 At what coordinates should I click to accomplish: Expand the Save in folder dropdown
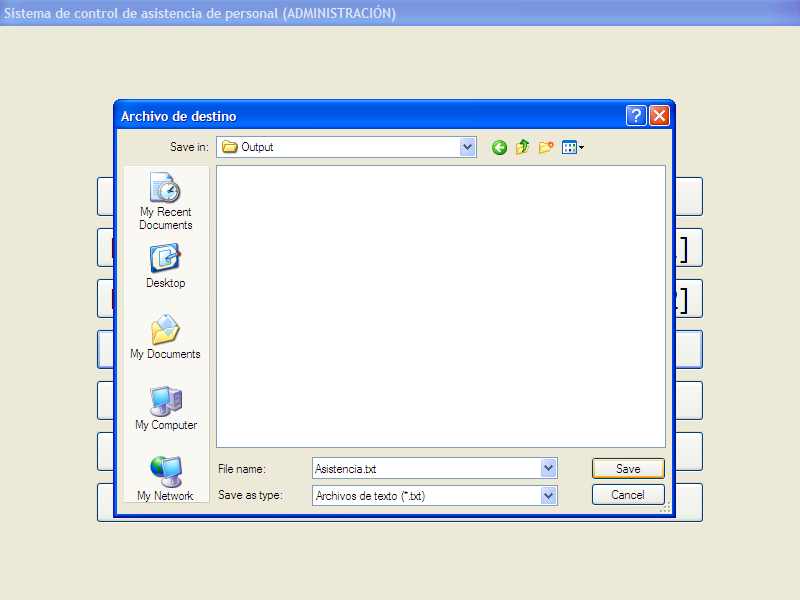click(468, 147)
